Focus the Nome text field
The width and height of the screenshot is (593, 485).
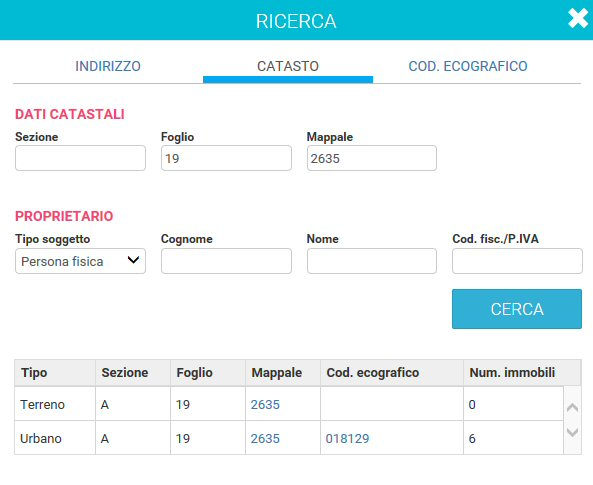[372, 261]
